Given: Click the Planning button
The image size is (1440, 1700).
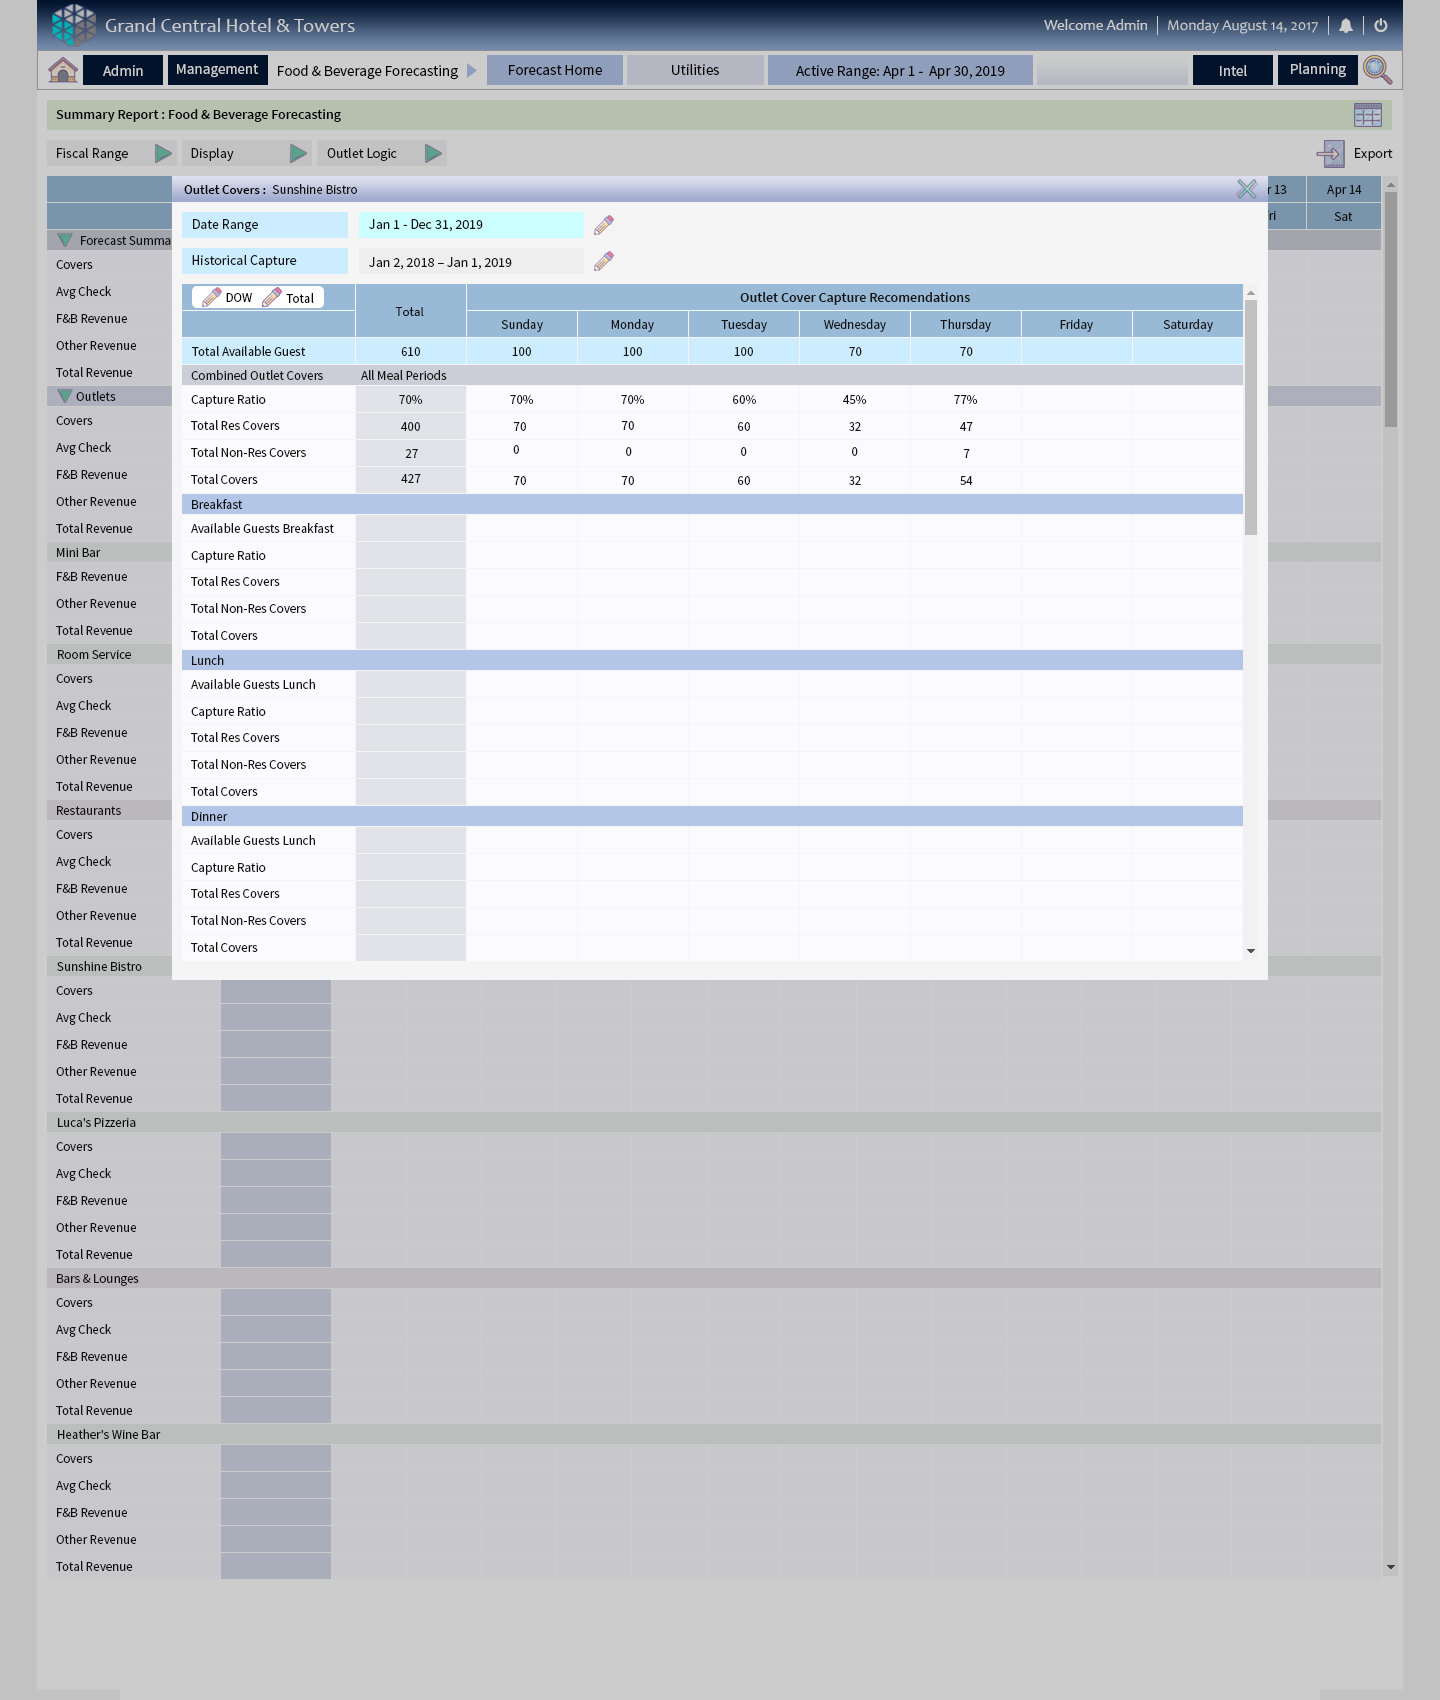Looking at the screenshot, I should (1317, 70).
